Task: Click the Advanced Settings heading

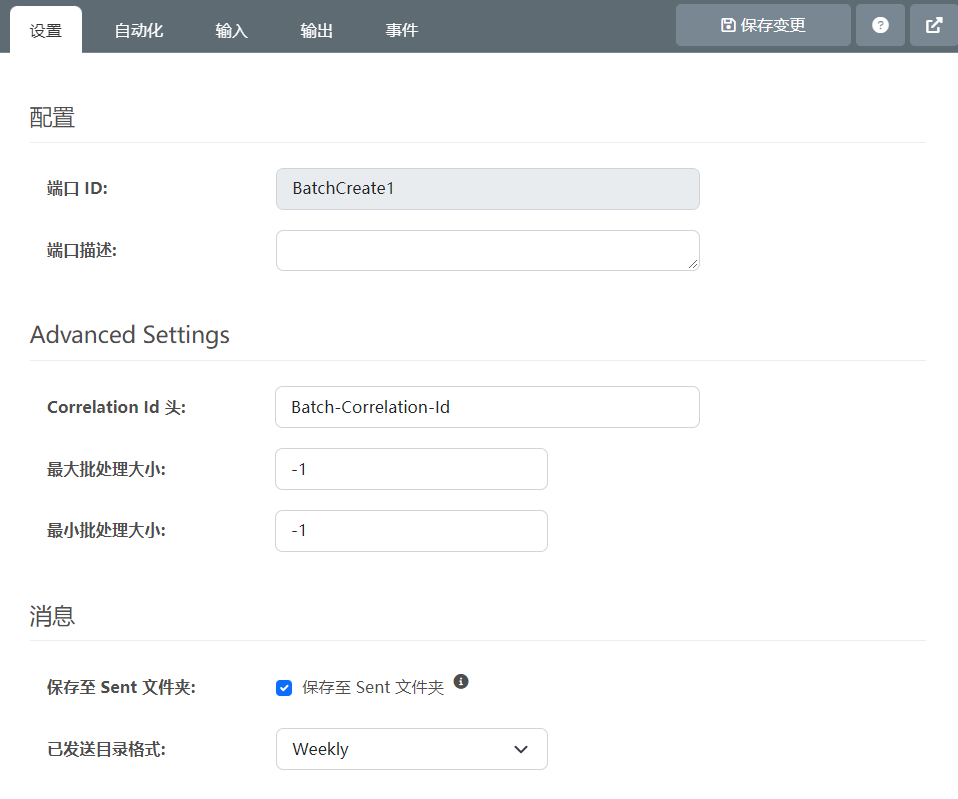Action: [x=130, y=335]
